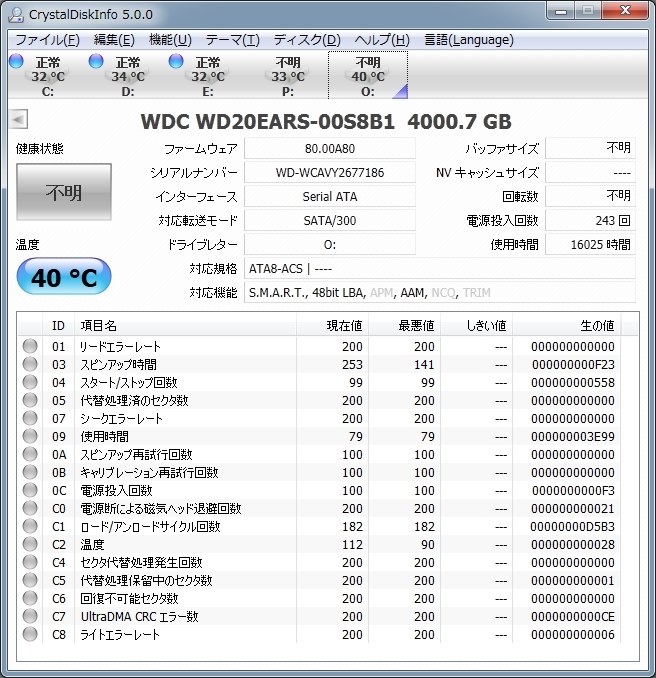Click status circle for row 05 代替処理済のセクタ数
This screenshot has width=656, height=678.
tap(30, 400)
